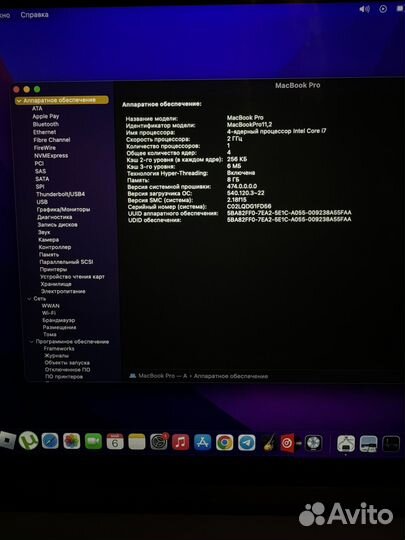Select Звук in the sidebar
Viewport: 405px width, 540px height.
(44, 232)
